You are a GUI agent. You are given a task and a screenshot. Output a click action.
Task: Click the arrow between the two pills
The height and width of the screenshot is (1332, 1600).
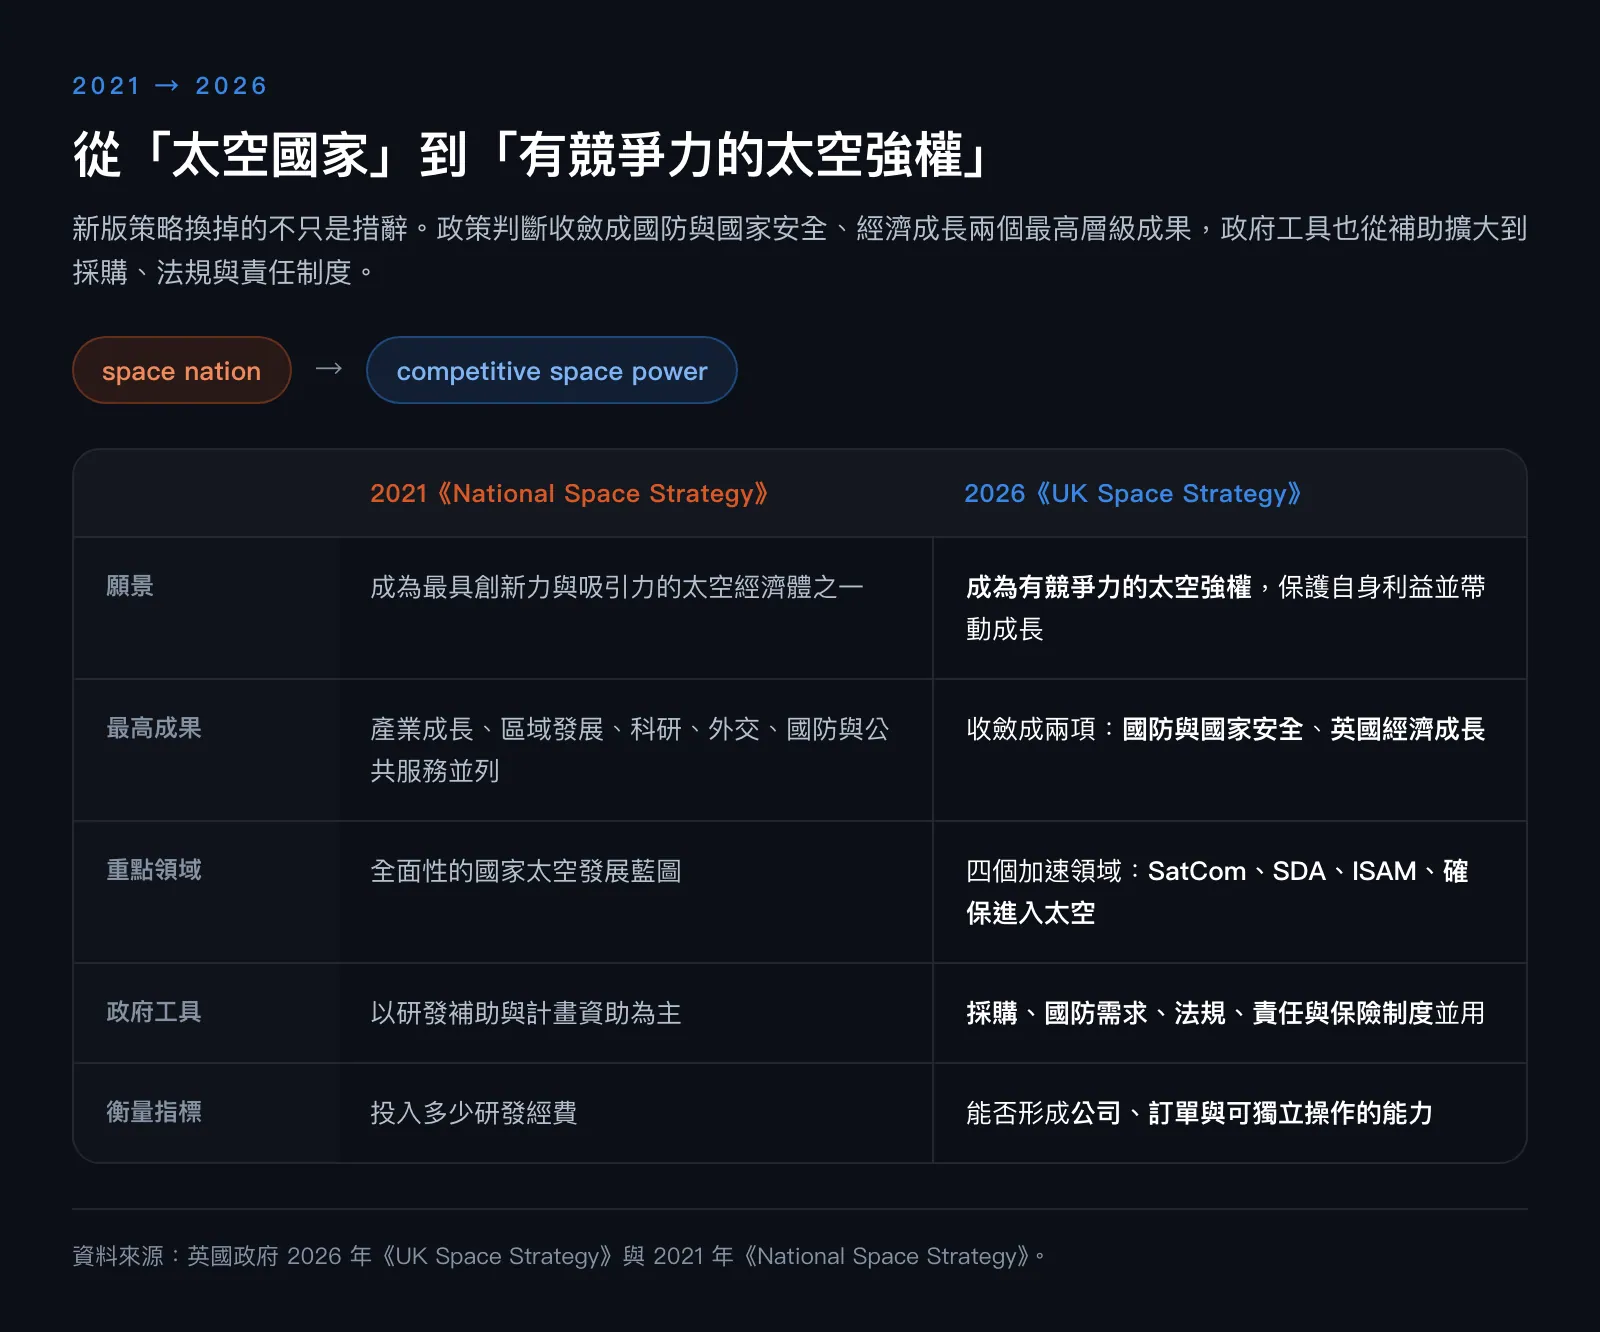click(329, 369)
